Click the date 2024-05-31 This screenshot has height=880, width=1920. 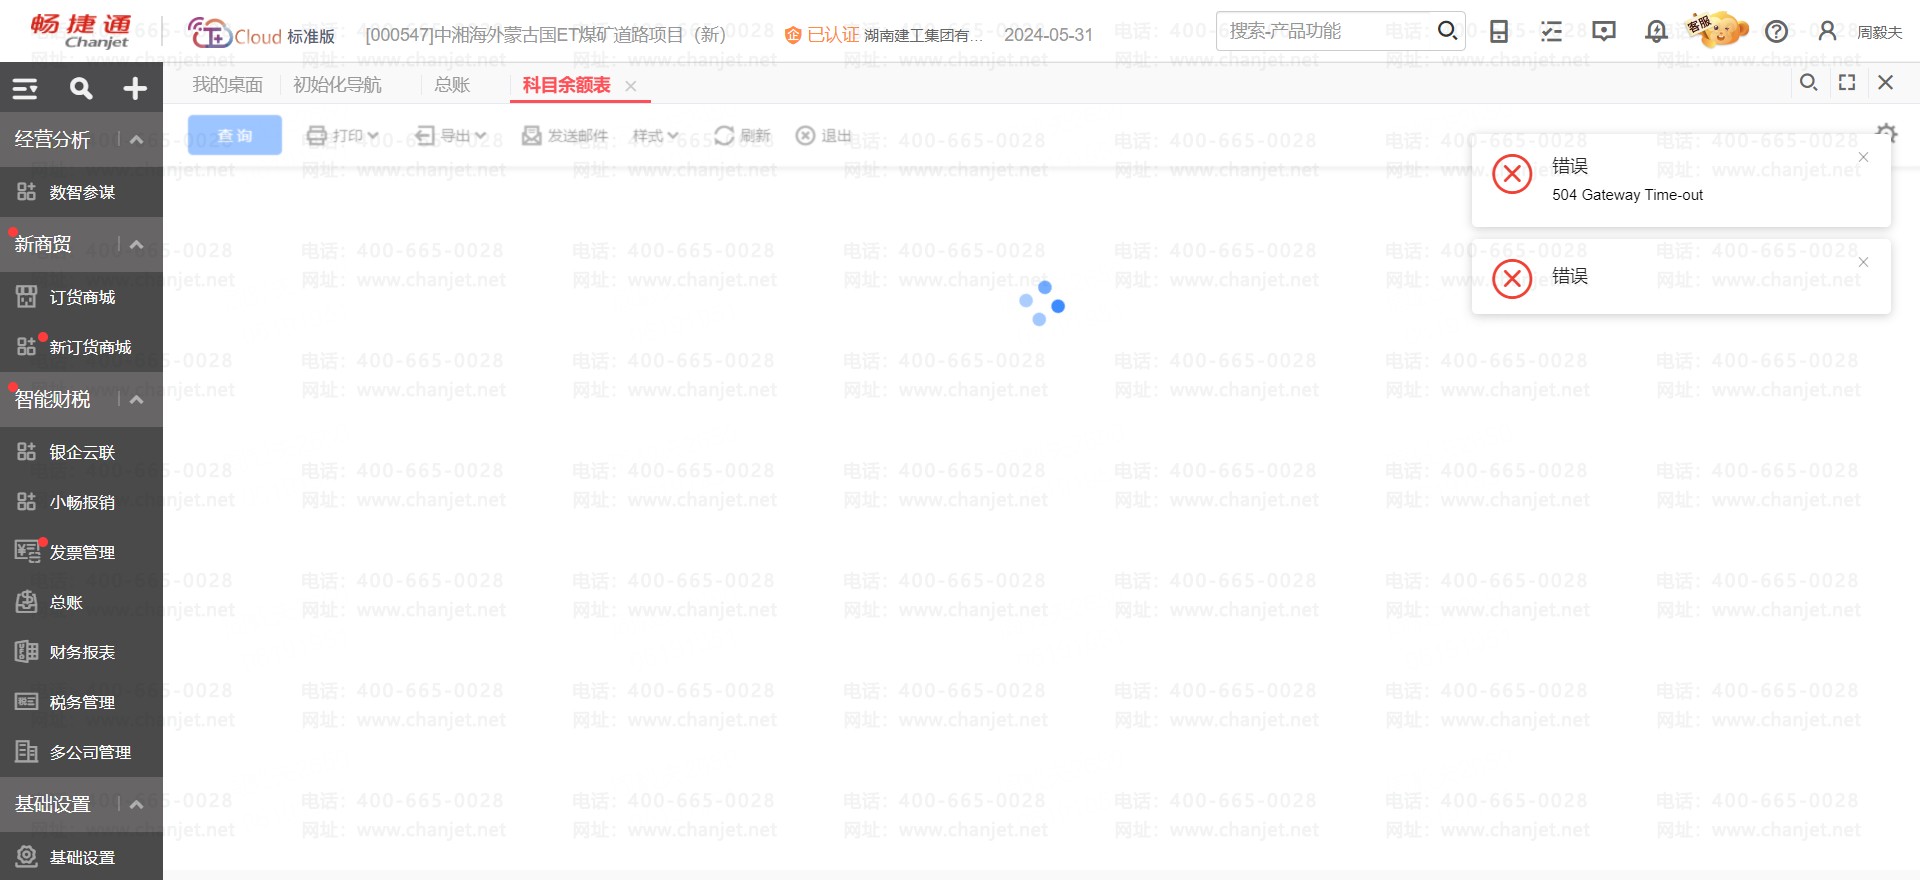click(1048, 35)
